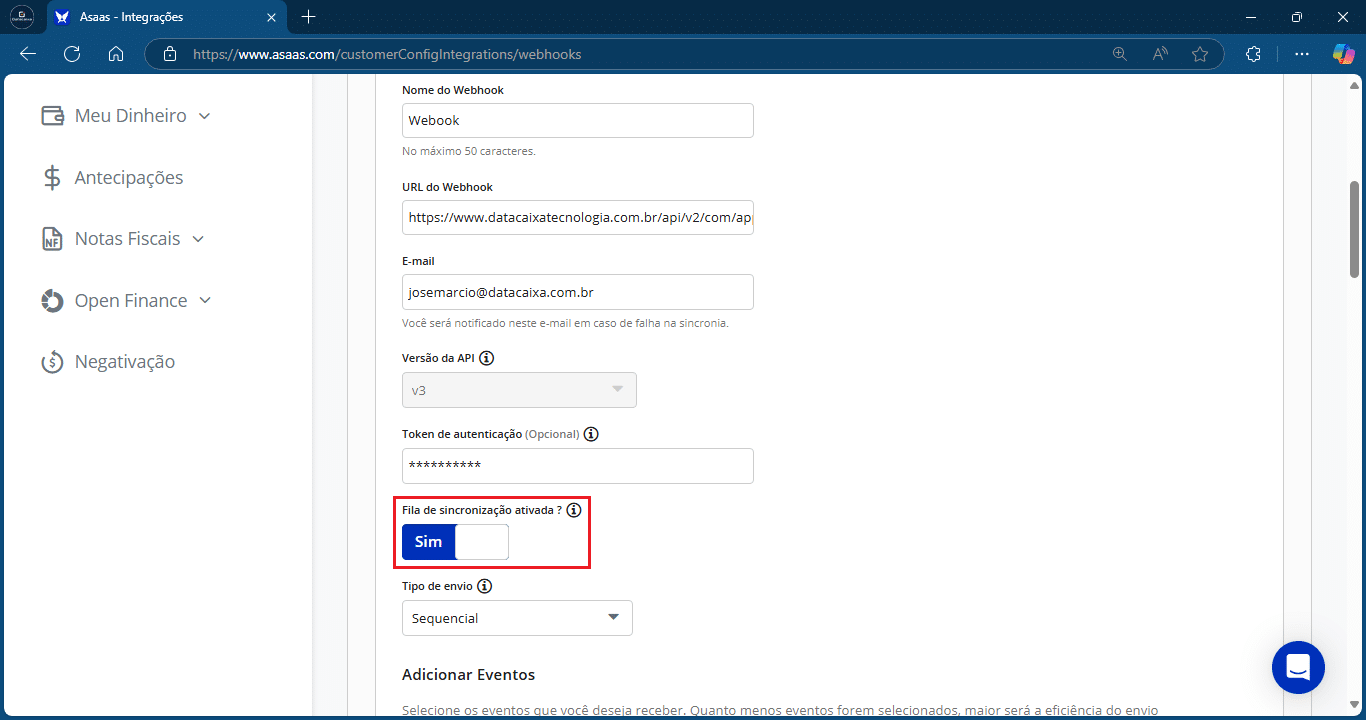Activate the Read aloud icon

tap(1160, 54)
